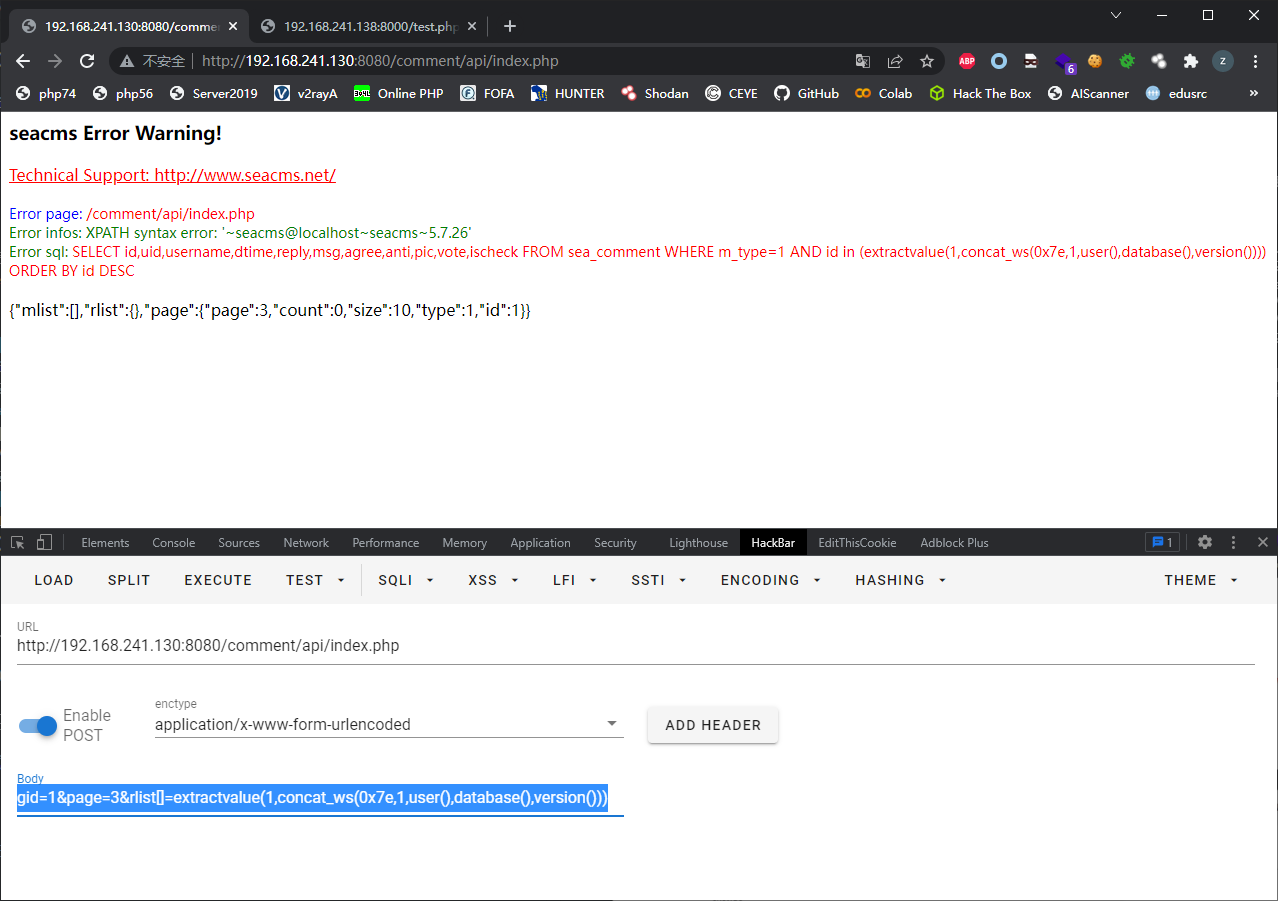Close the 192.168.241.138:8000/test.php tab
This screenshot has width=1278, height=901.
tap(472, 26)
